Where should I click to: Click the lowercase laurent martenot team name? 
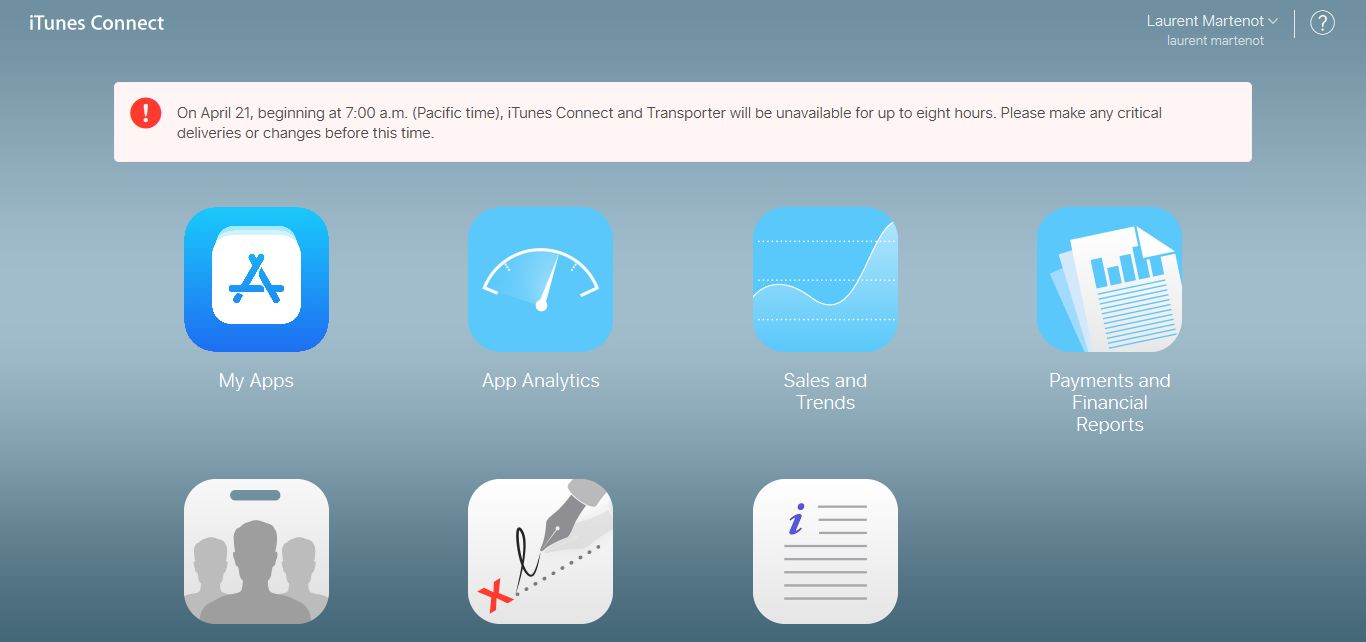pos(1215,41)
